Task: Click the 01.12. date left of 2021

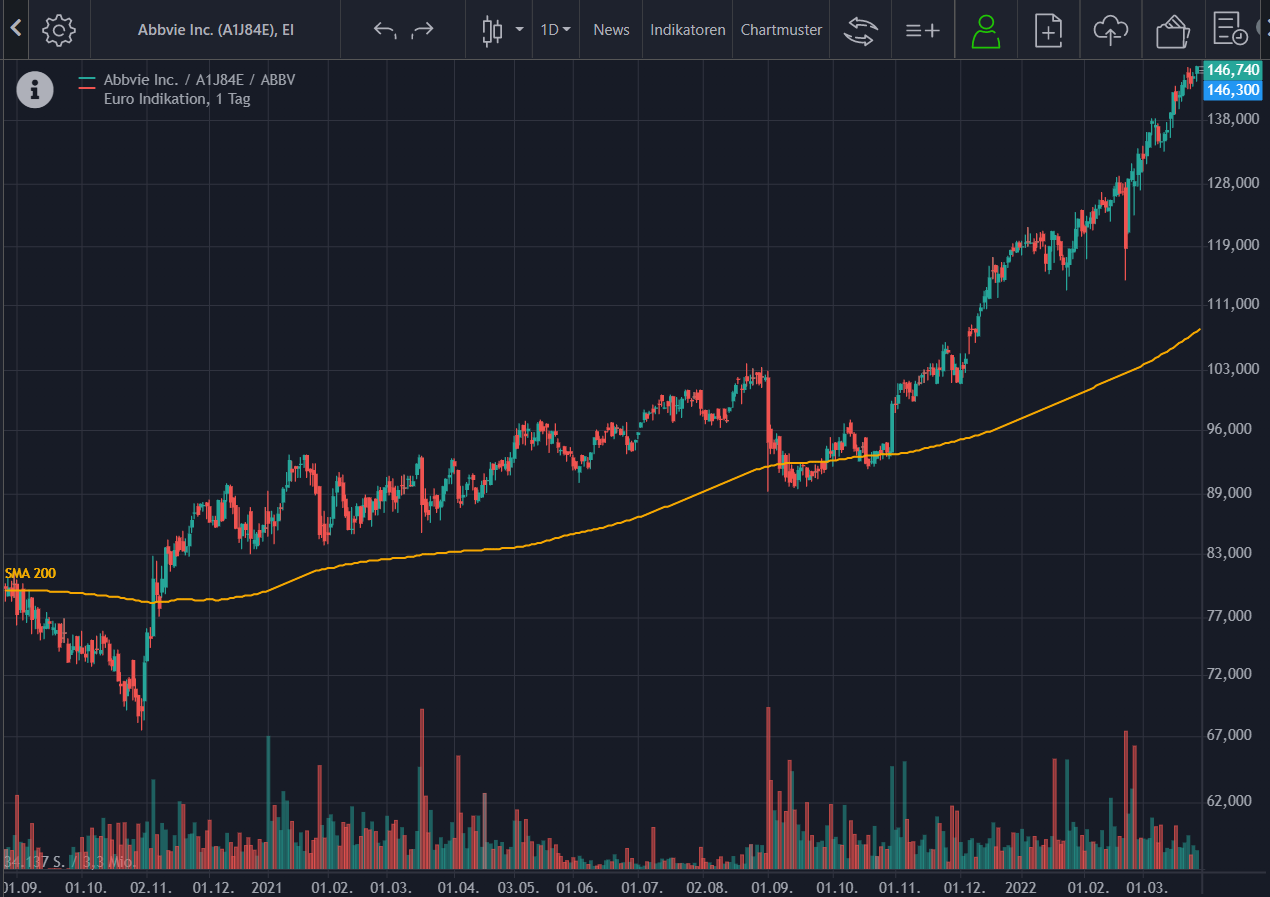Action: [x=213, y=887]
